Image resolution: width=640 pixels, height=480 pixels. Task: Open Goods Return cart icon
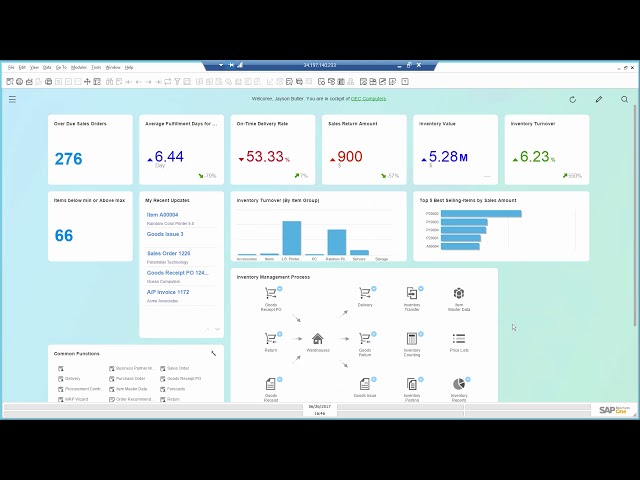[x=364, y=338]
